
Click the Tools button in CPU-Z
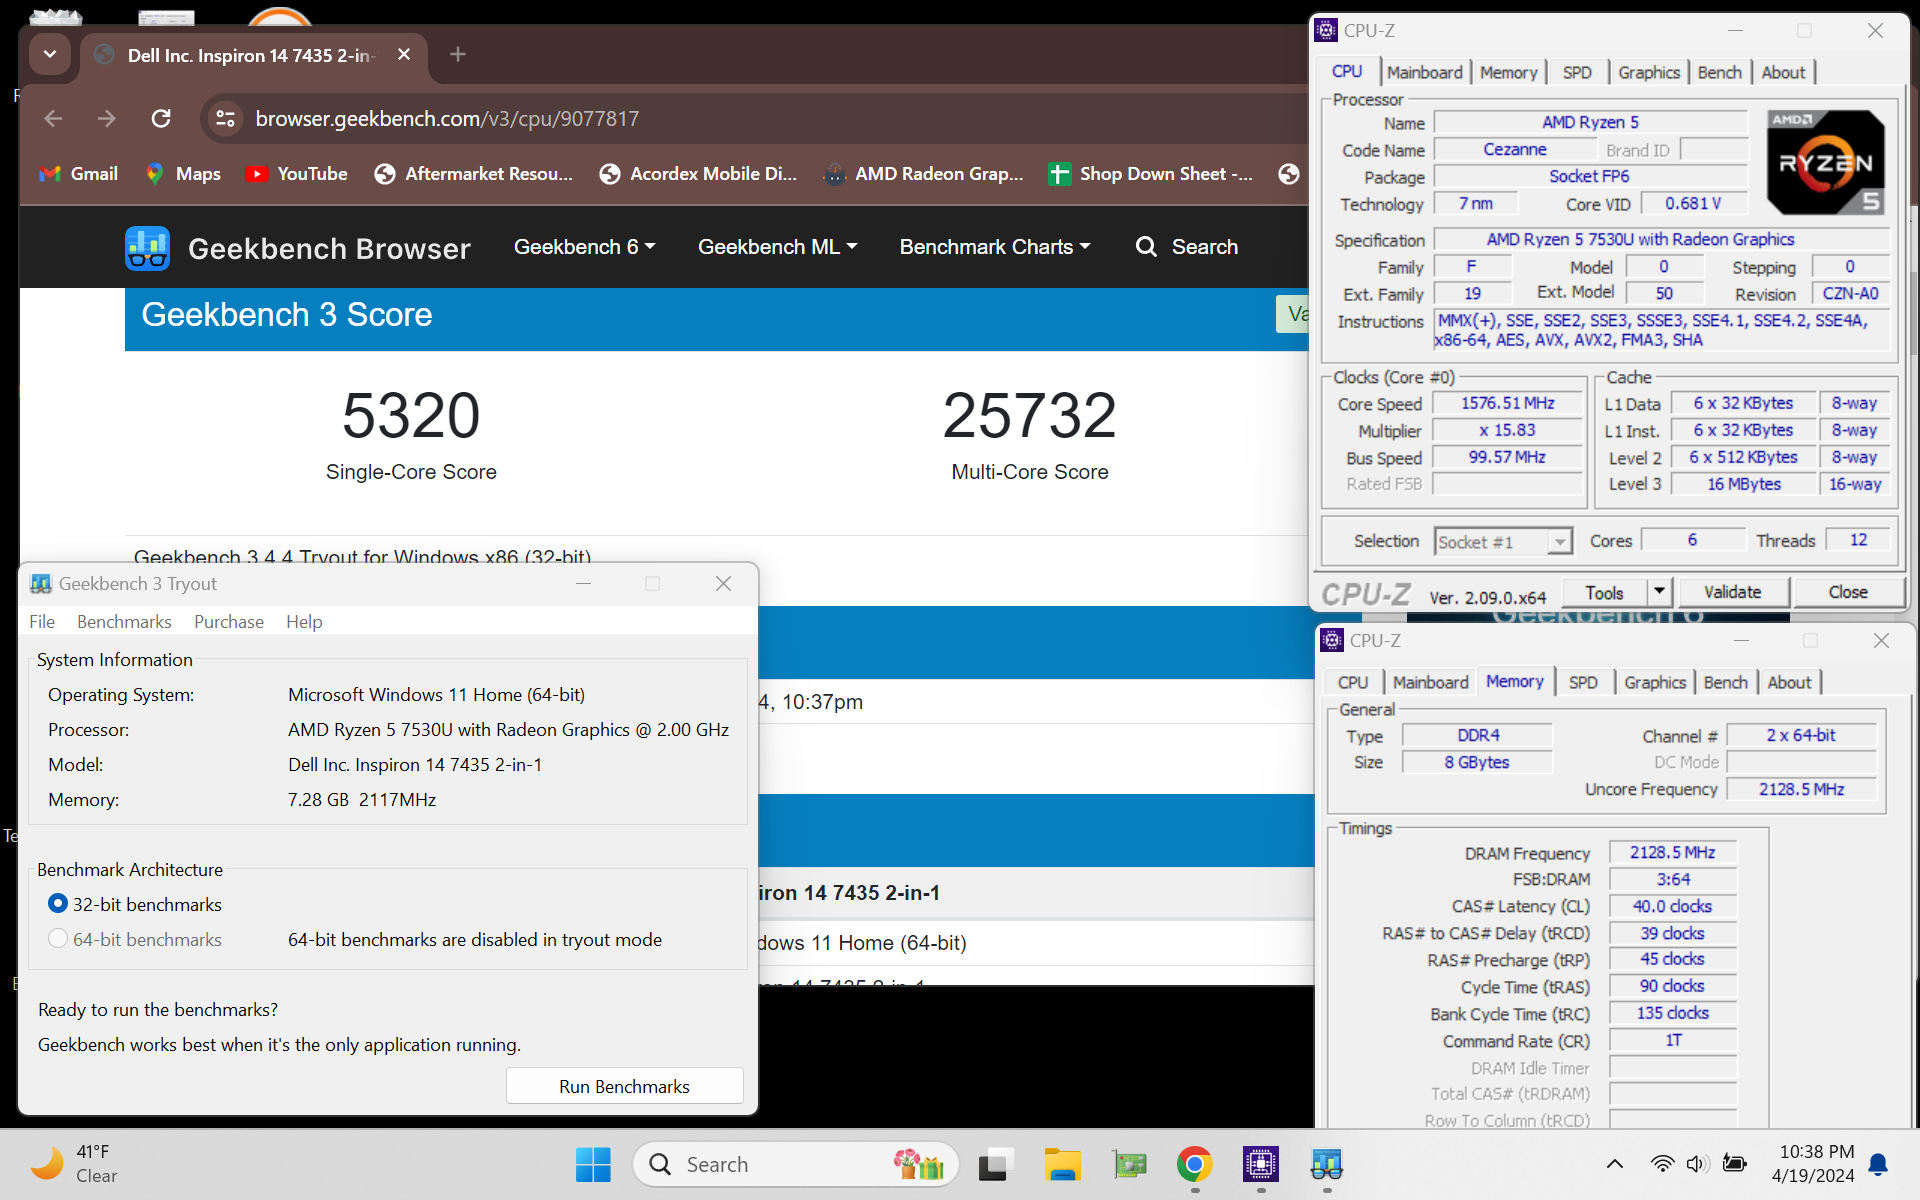[1604, 592]
